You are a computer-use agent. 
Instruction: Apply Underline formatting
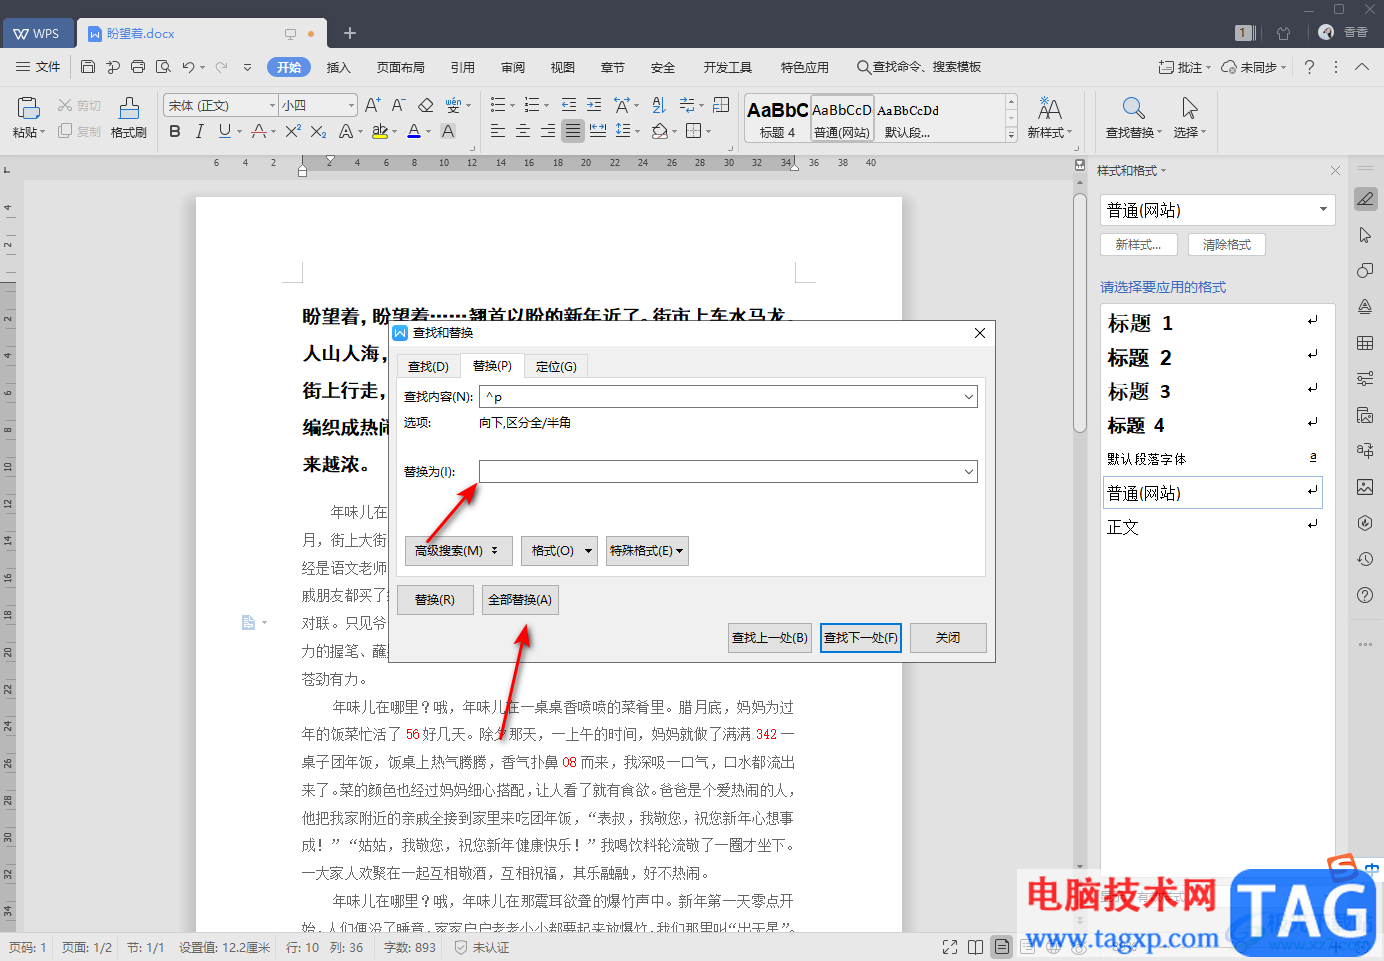tap(224, 131)
